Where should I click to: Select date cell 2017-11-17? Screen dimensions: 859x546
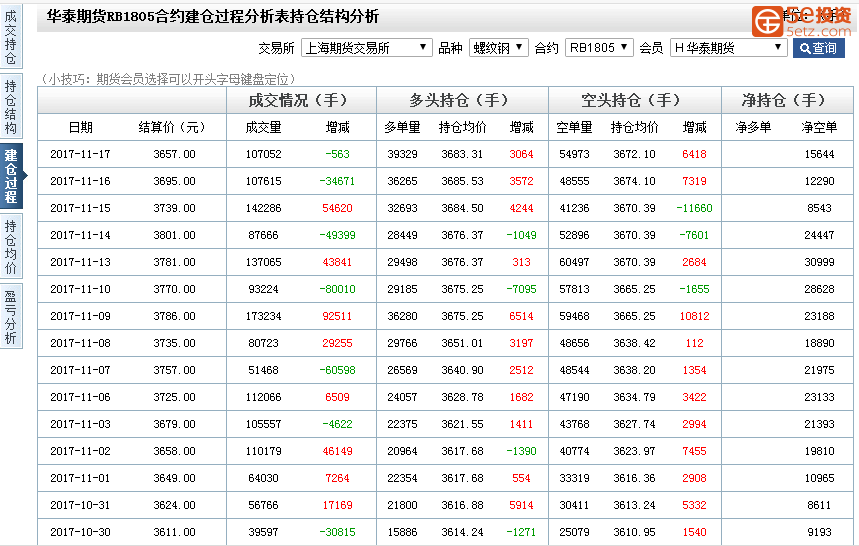coord(81,154)
